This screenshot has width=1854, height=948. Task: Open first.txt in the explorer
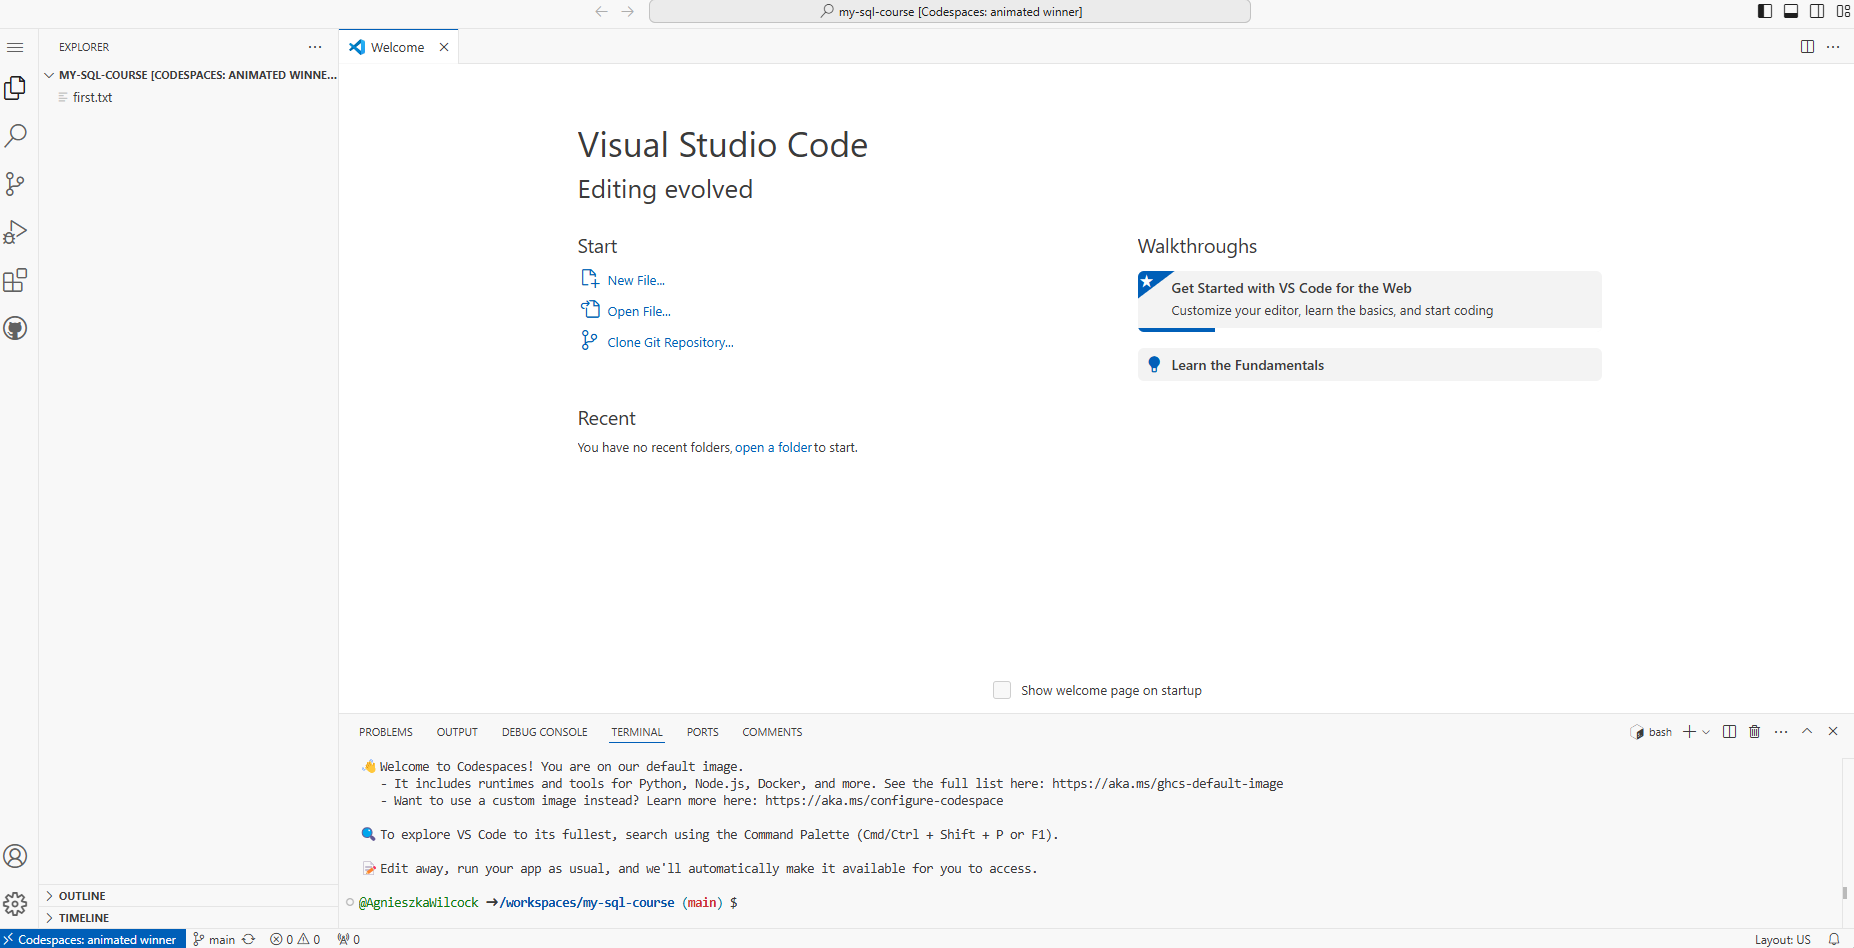92,97
